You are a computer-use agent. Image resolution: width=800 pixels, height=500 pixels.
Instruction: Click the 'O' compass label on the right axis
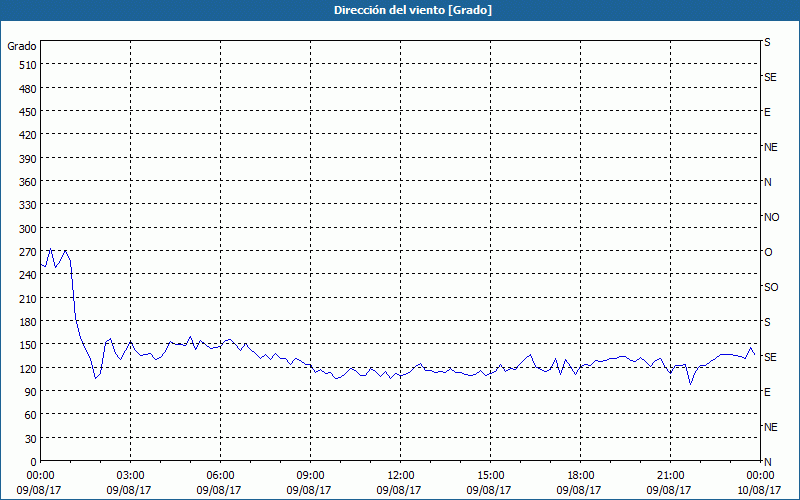[x=768, y=252]
